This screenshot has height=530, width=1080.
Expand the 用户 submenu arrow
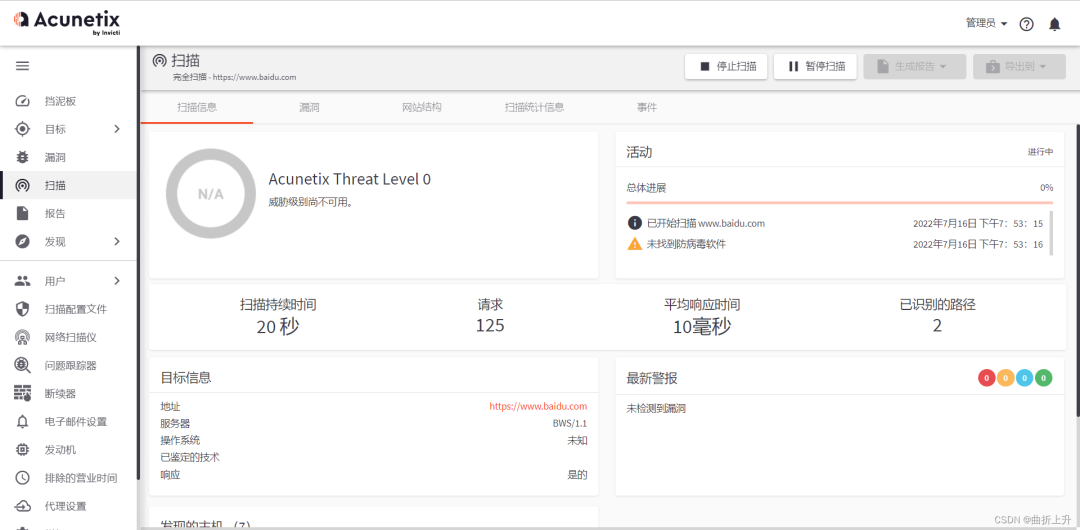pos(116,281)
